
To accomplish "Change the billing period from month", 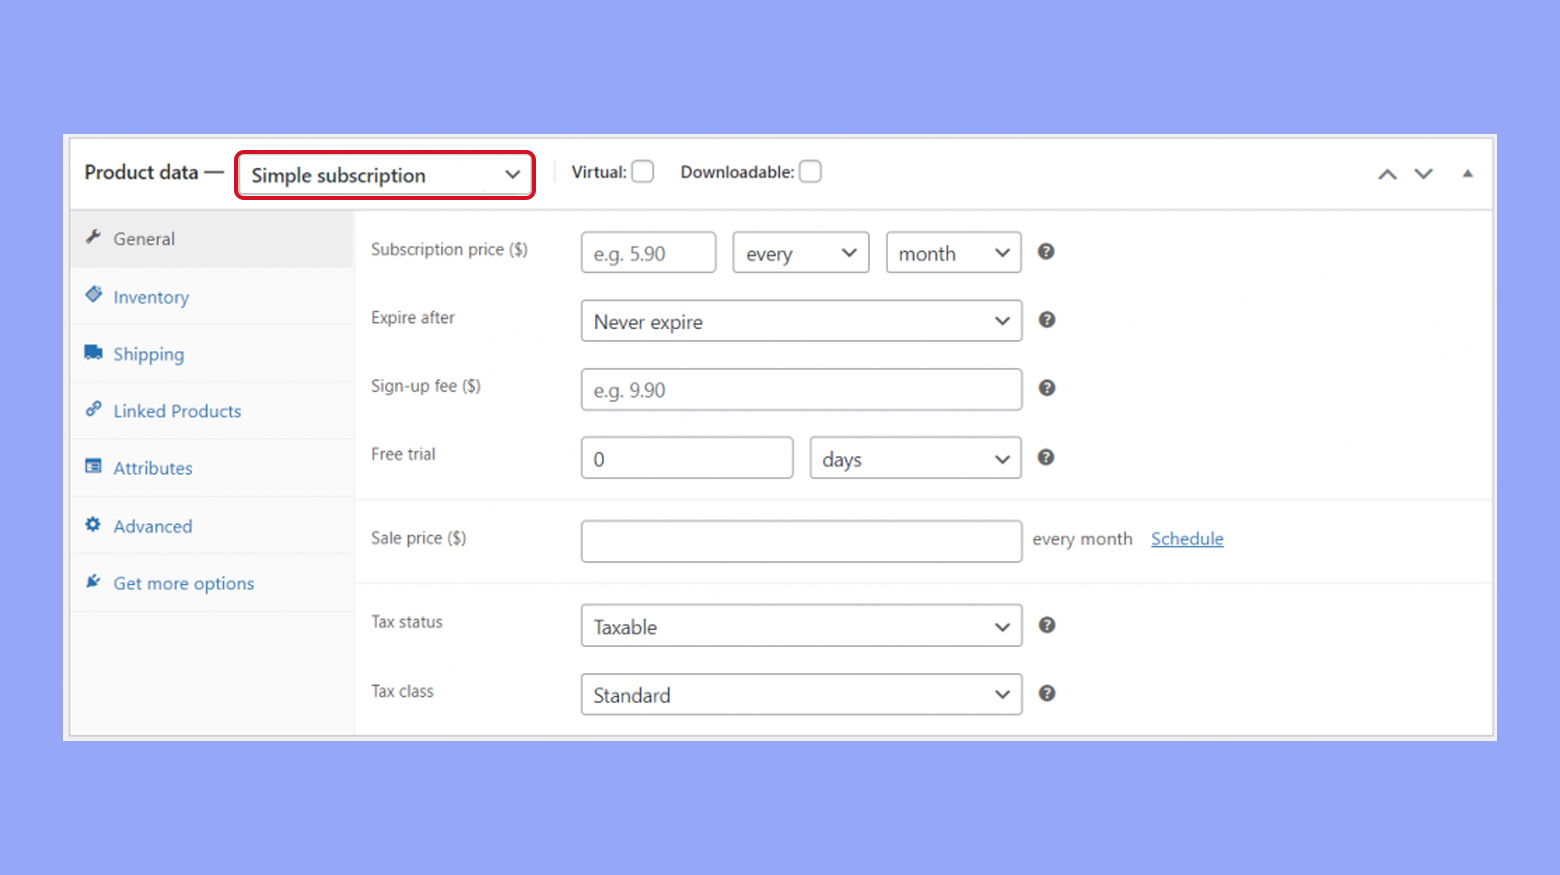I will tap(952, 252).
